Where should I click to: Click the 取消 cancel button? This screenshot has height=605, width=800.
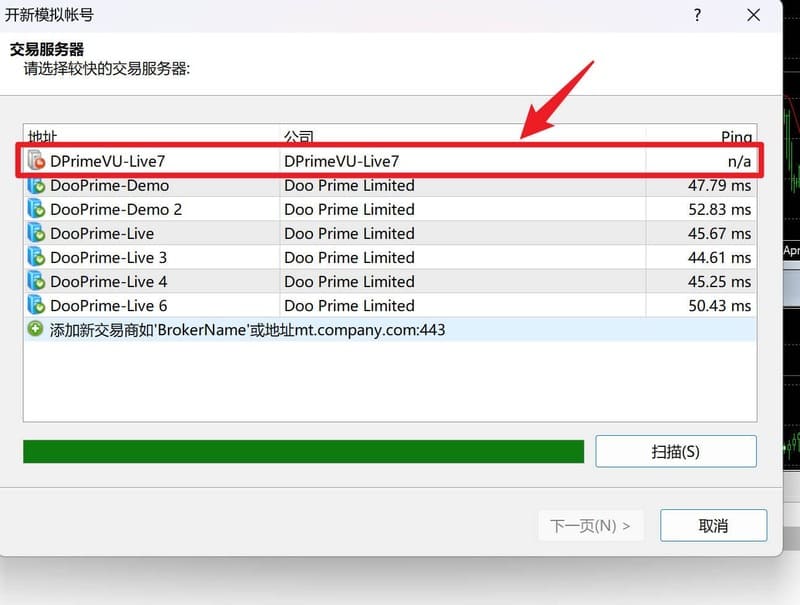pyautogui.click(x=713, y=525)
